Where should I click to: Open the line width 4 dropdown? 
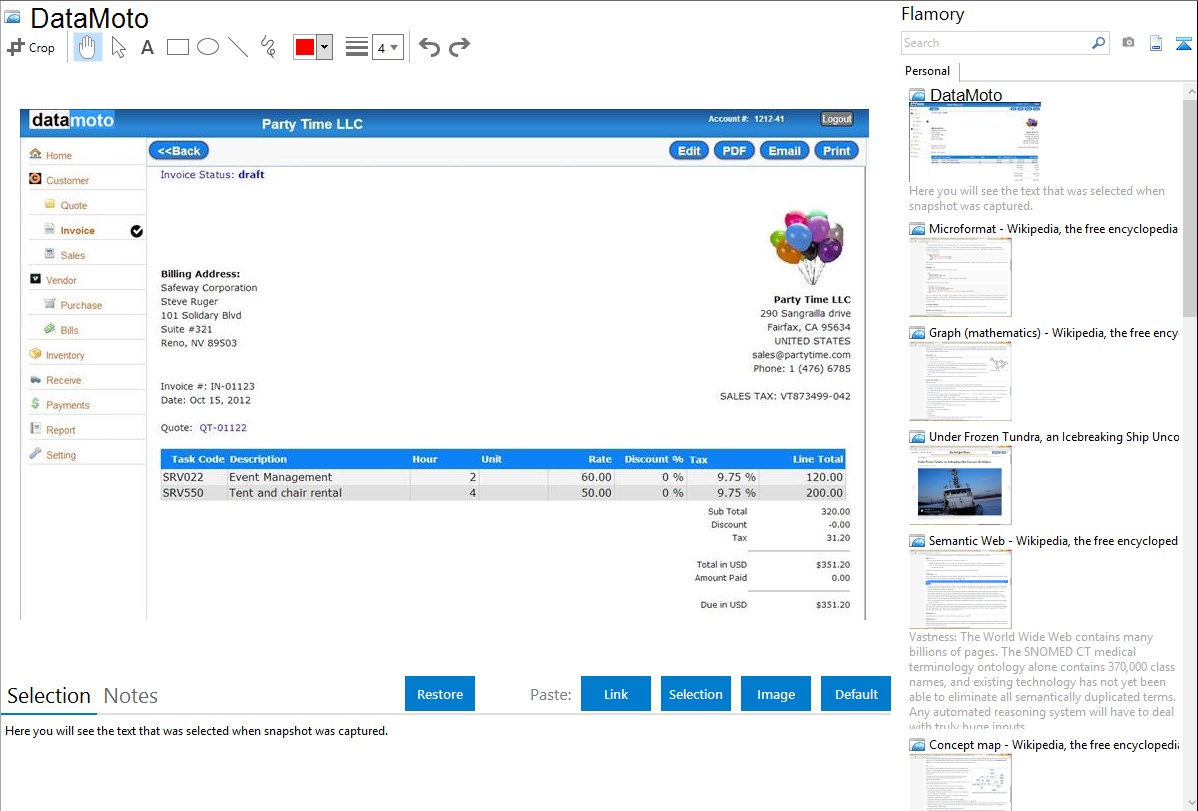pos(388,47)
